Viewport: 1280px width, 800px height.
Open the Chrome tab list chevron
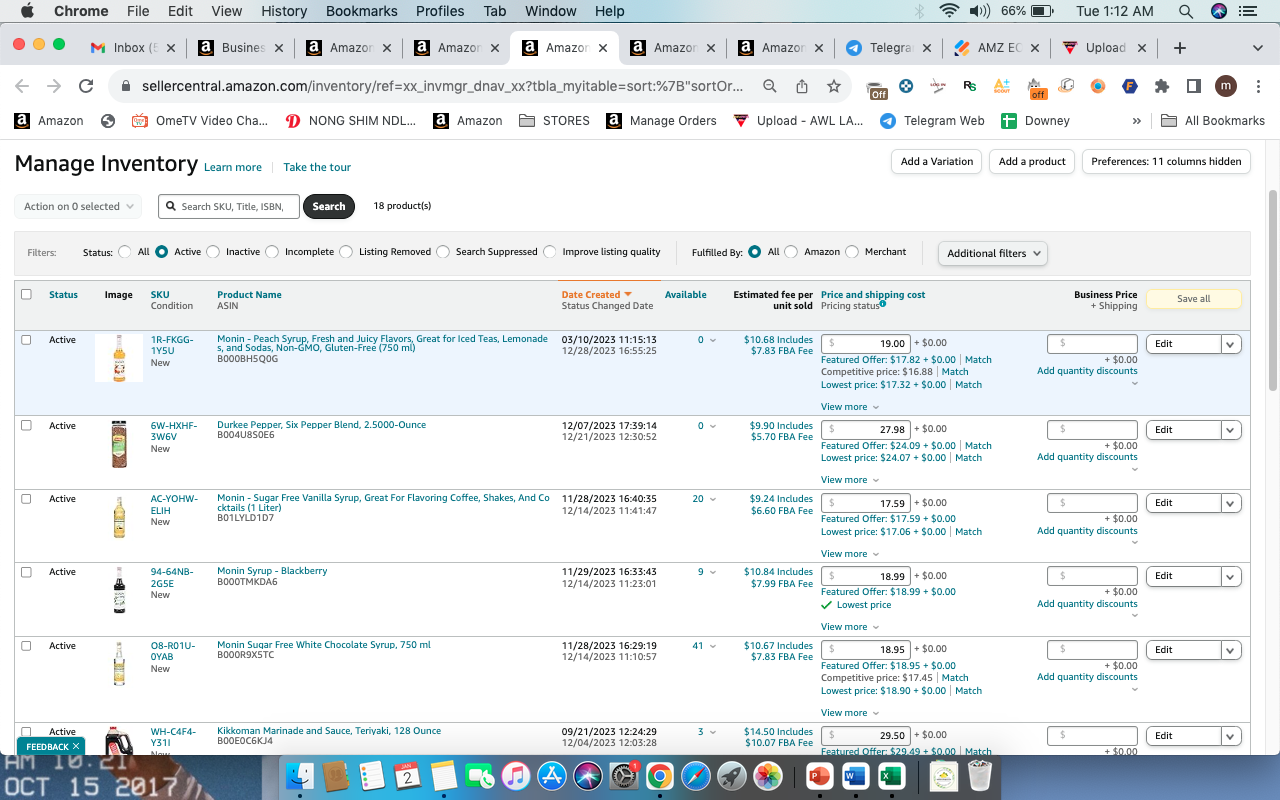1258,47
